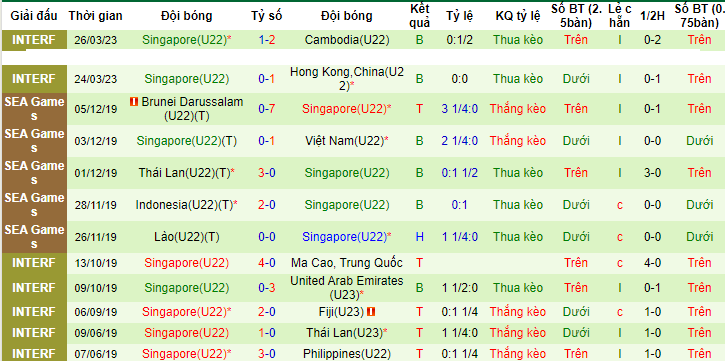Image resolution: width=725 pixels, height=361 pixels.
Task: Click United Arab Emirates (U23) team
Action: pos(347,288)
